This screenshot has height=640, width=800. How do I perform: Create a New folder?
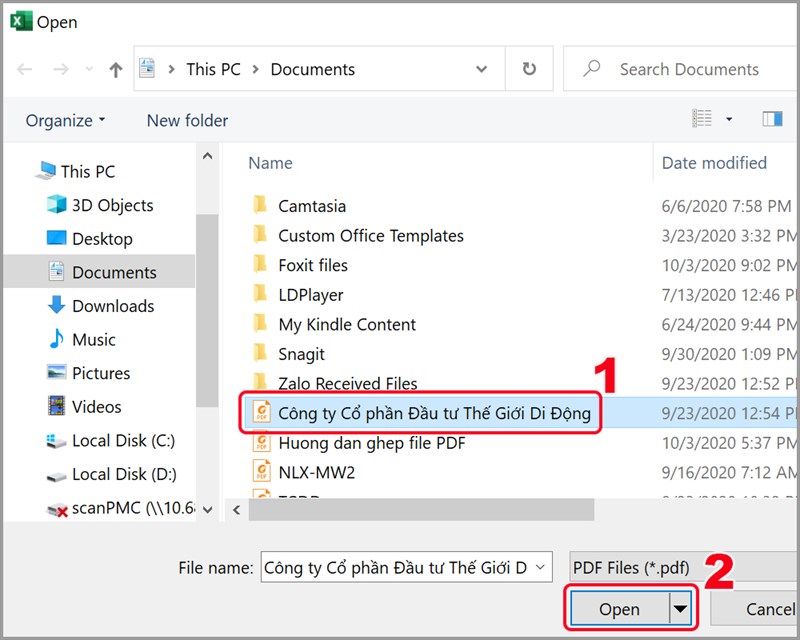coord(187,120)
